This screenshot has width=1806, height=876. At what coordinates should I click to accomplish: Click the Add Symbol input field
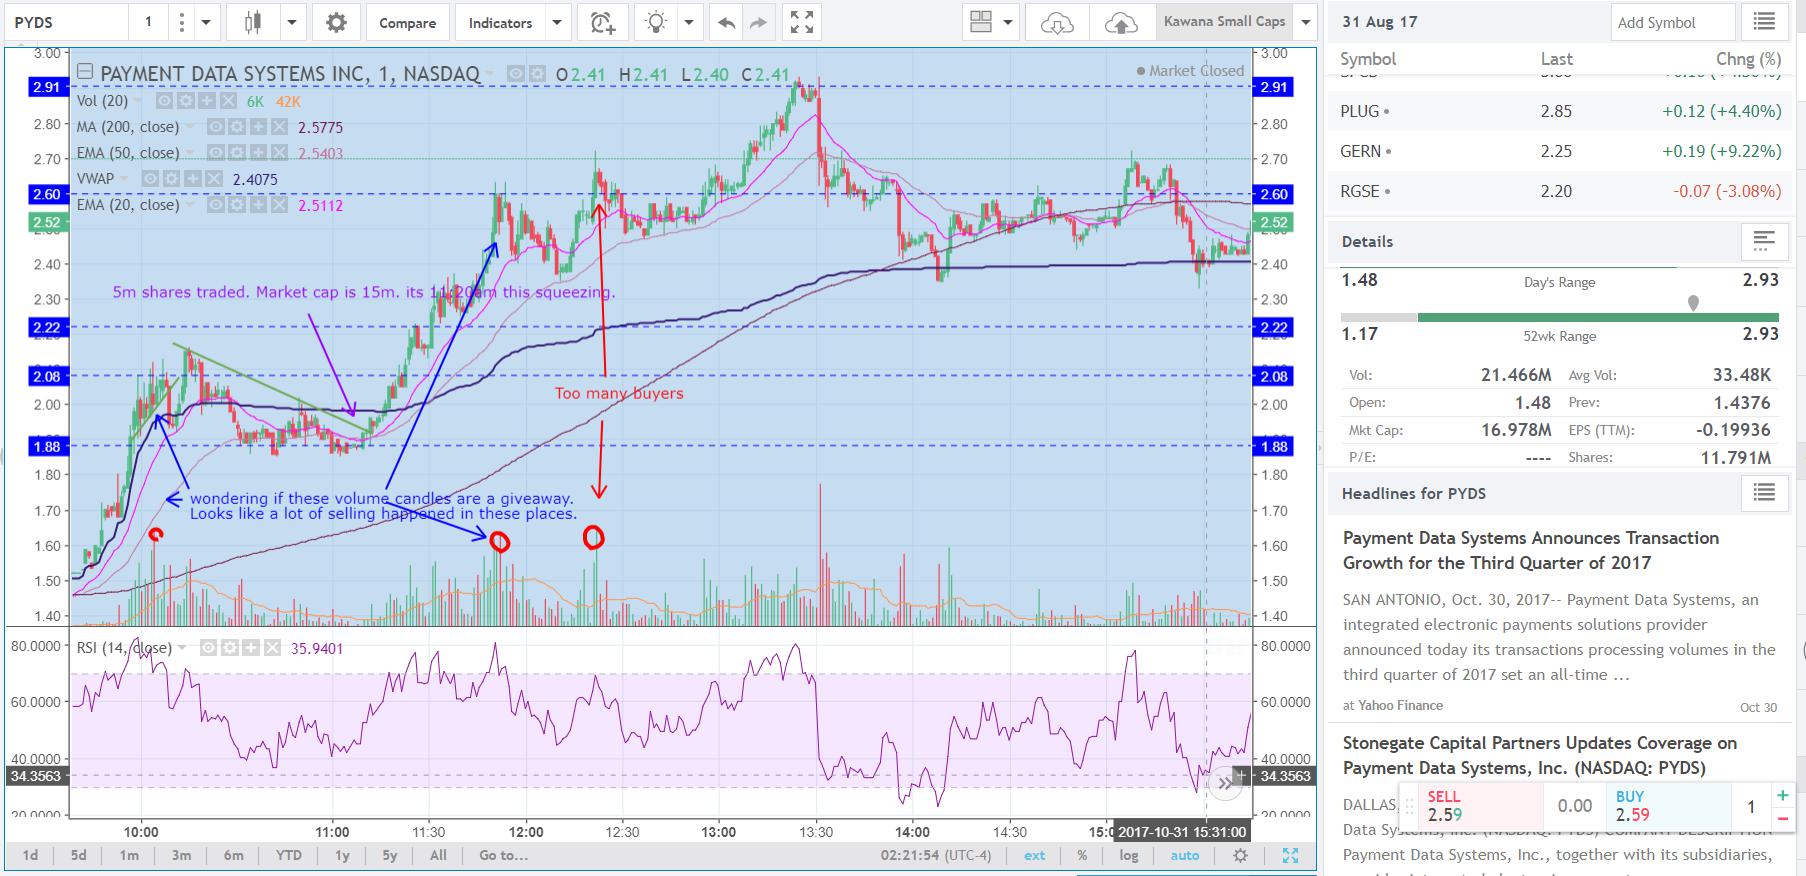1672,22
